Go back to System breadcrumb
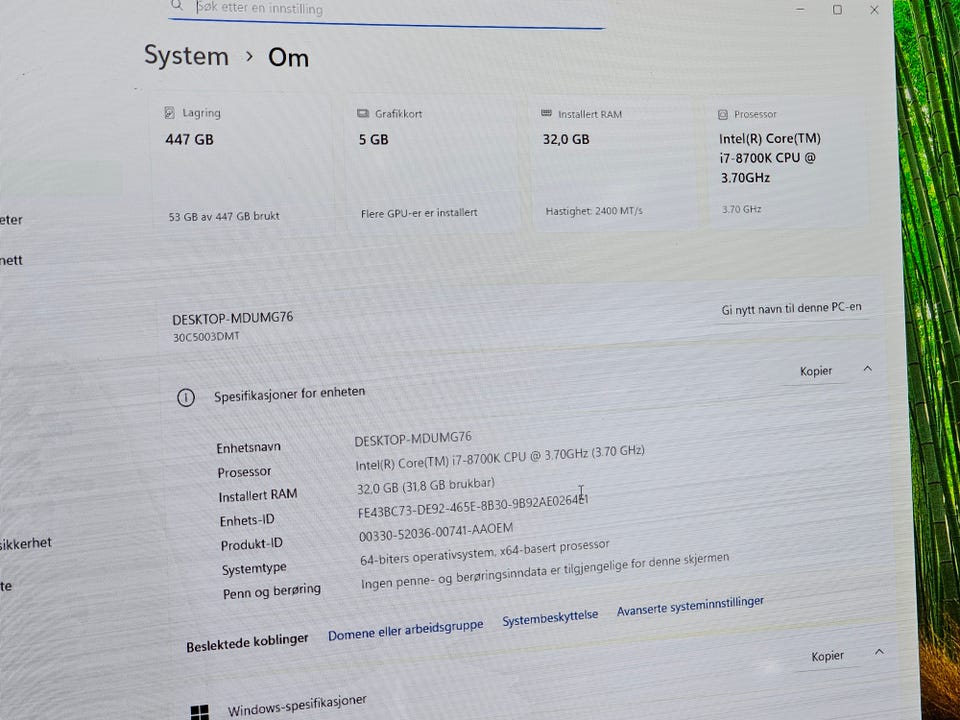960x720 pixels. (186, 56)
